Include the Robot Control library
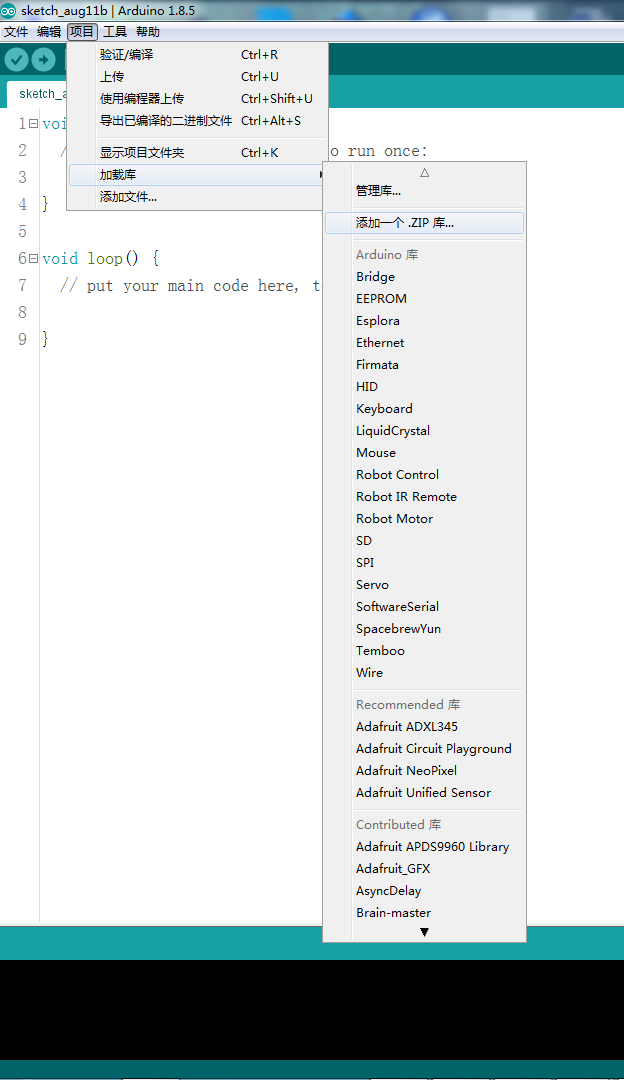 point(424,475)
